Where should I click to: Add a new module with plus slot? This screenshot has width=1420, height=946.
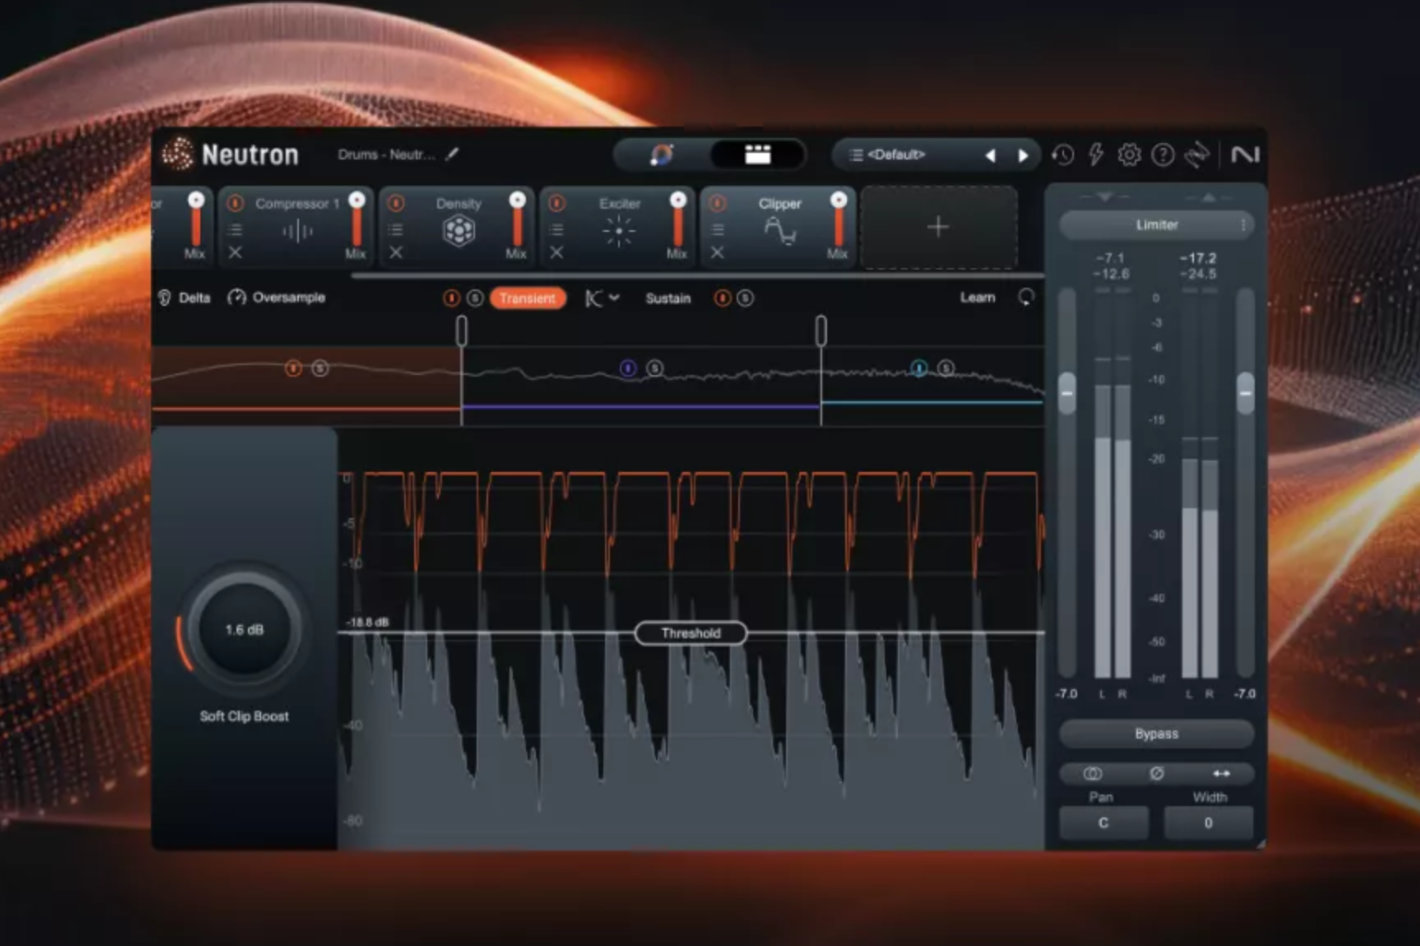(938, 228)
